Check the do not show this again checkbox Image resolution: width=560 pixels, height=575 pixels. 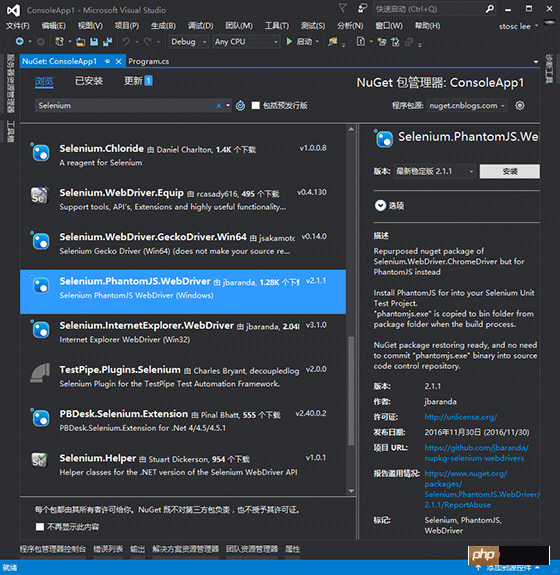pyautogui.click(x=40, y=527)
